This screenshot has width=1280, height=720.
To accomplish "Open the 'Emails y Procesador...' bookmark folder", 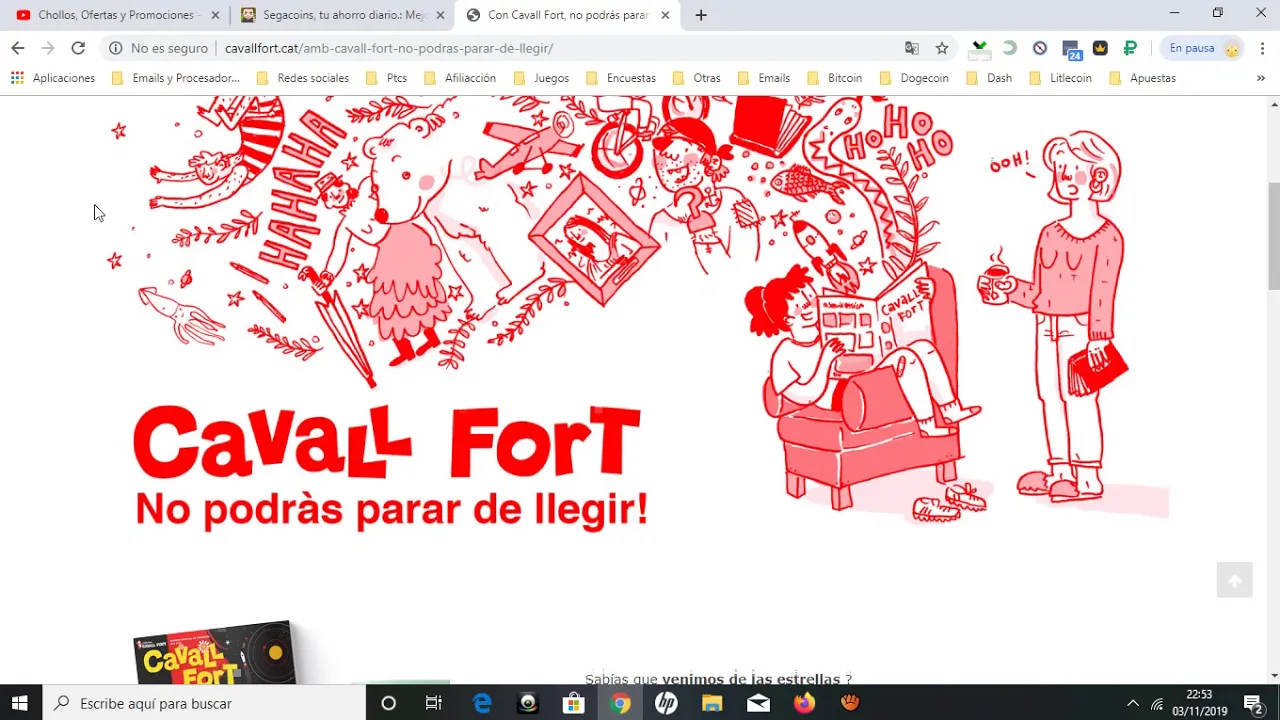I will [176, 78].
